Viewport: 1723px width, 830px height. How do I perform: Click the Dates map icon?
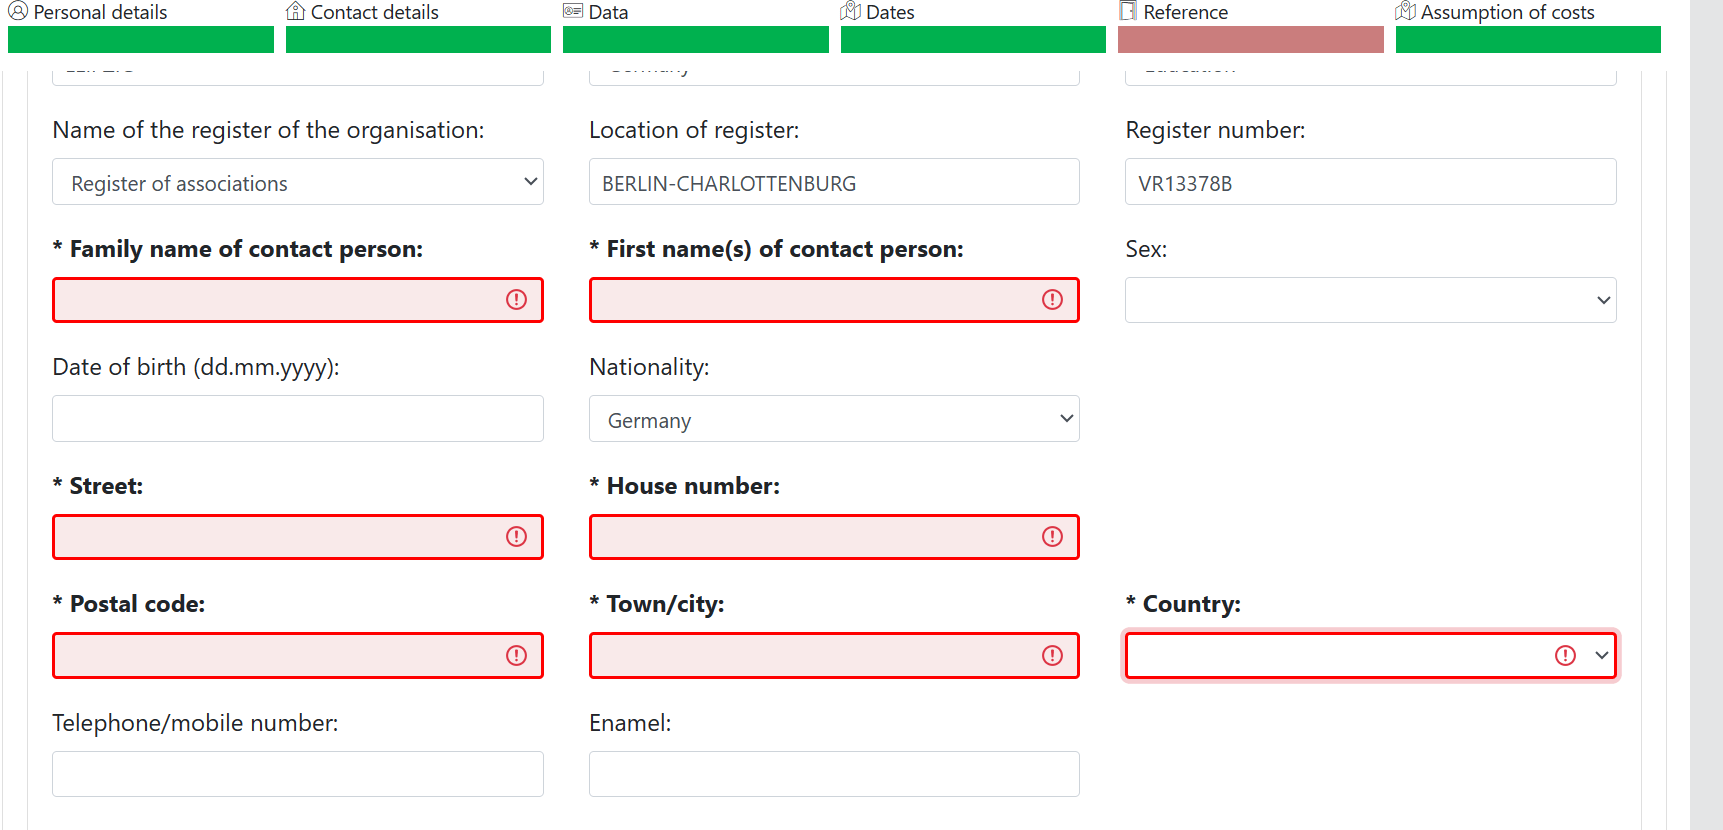849,11
